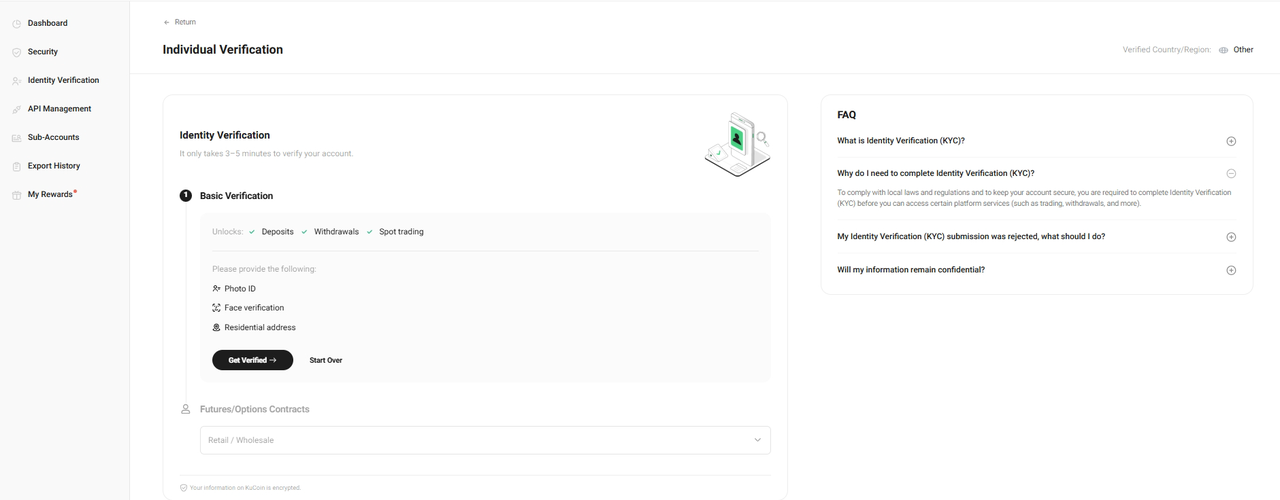This screenshot has height=500, width=1280.
Task: Click the ID verification illustration graphic
Action: pyautogui.click(x=737, y=144)
